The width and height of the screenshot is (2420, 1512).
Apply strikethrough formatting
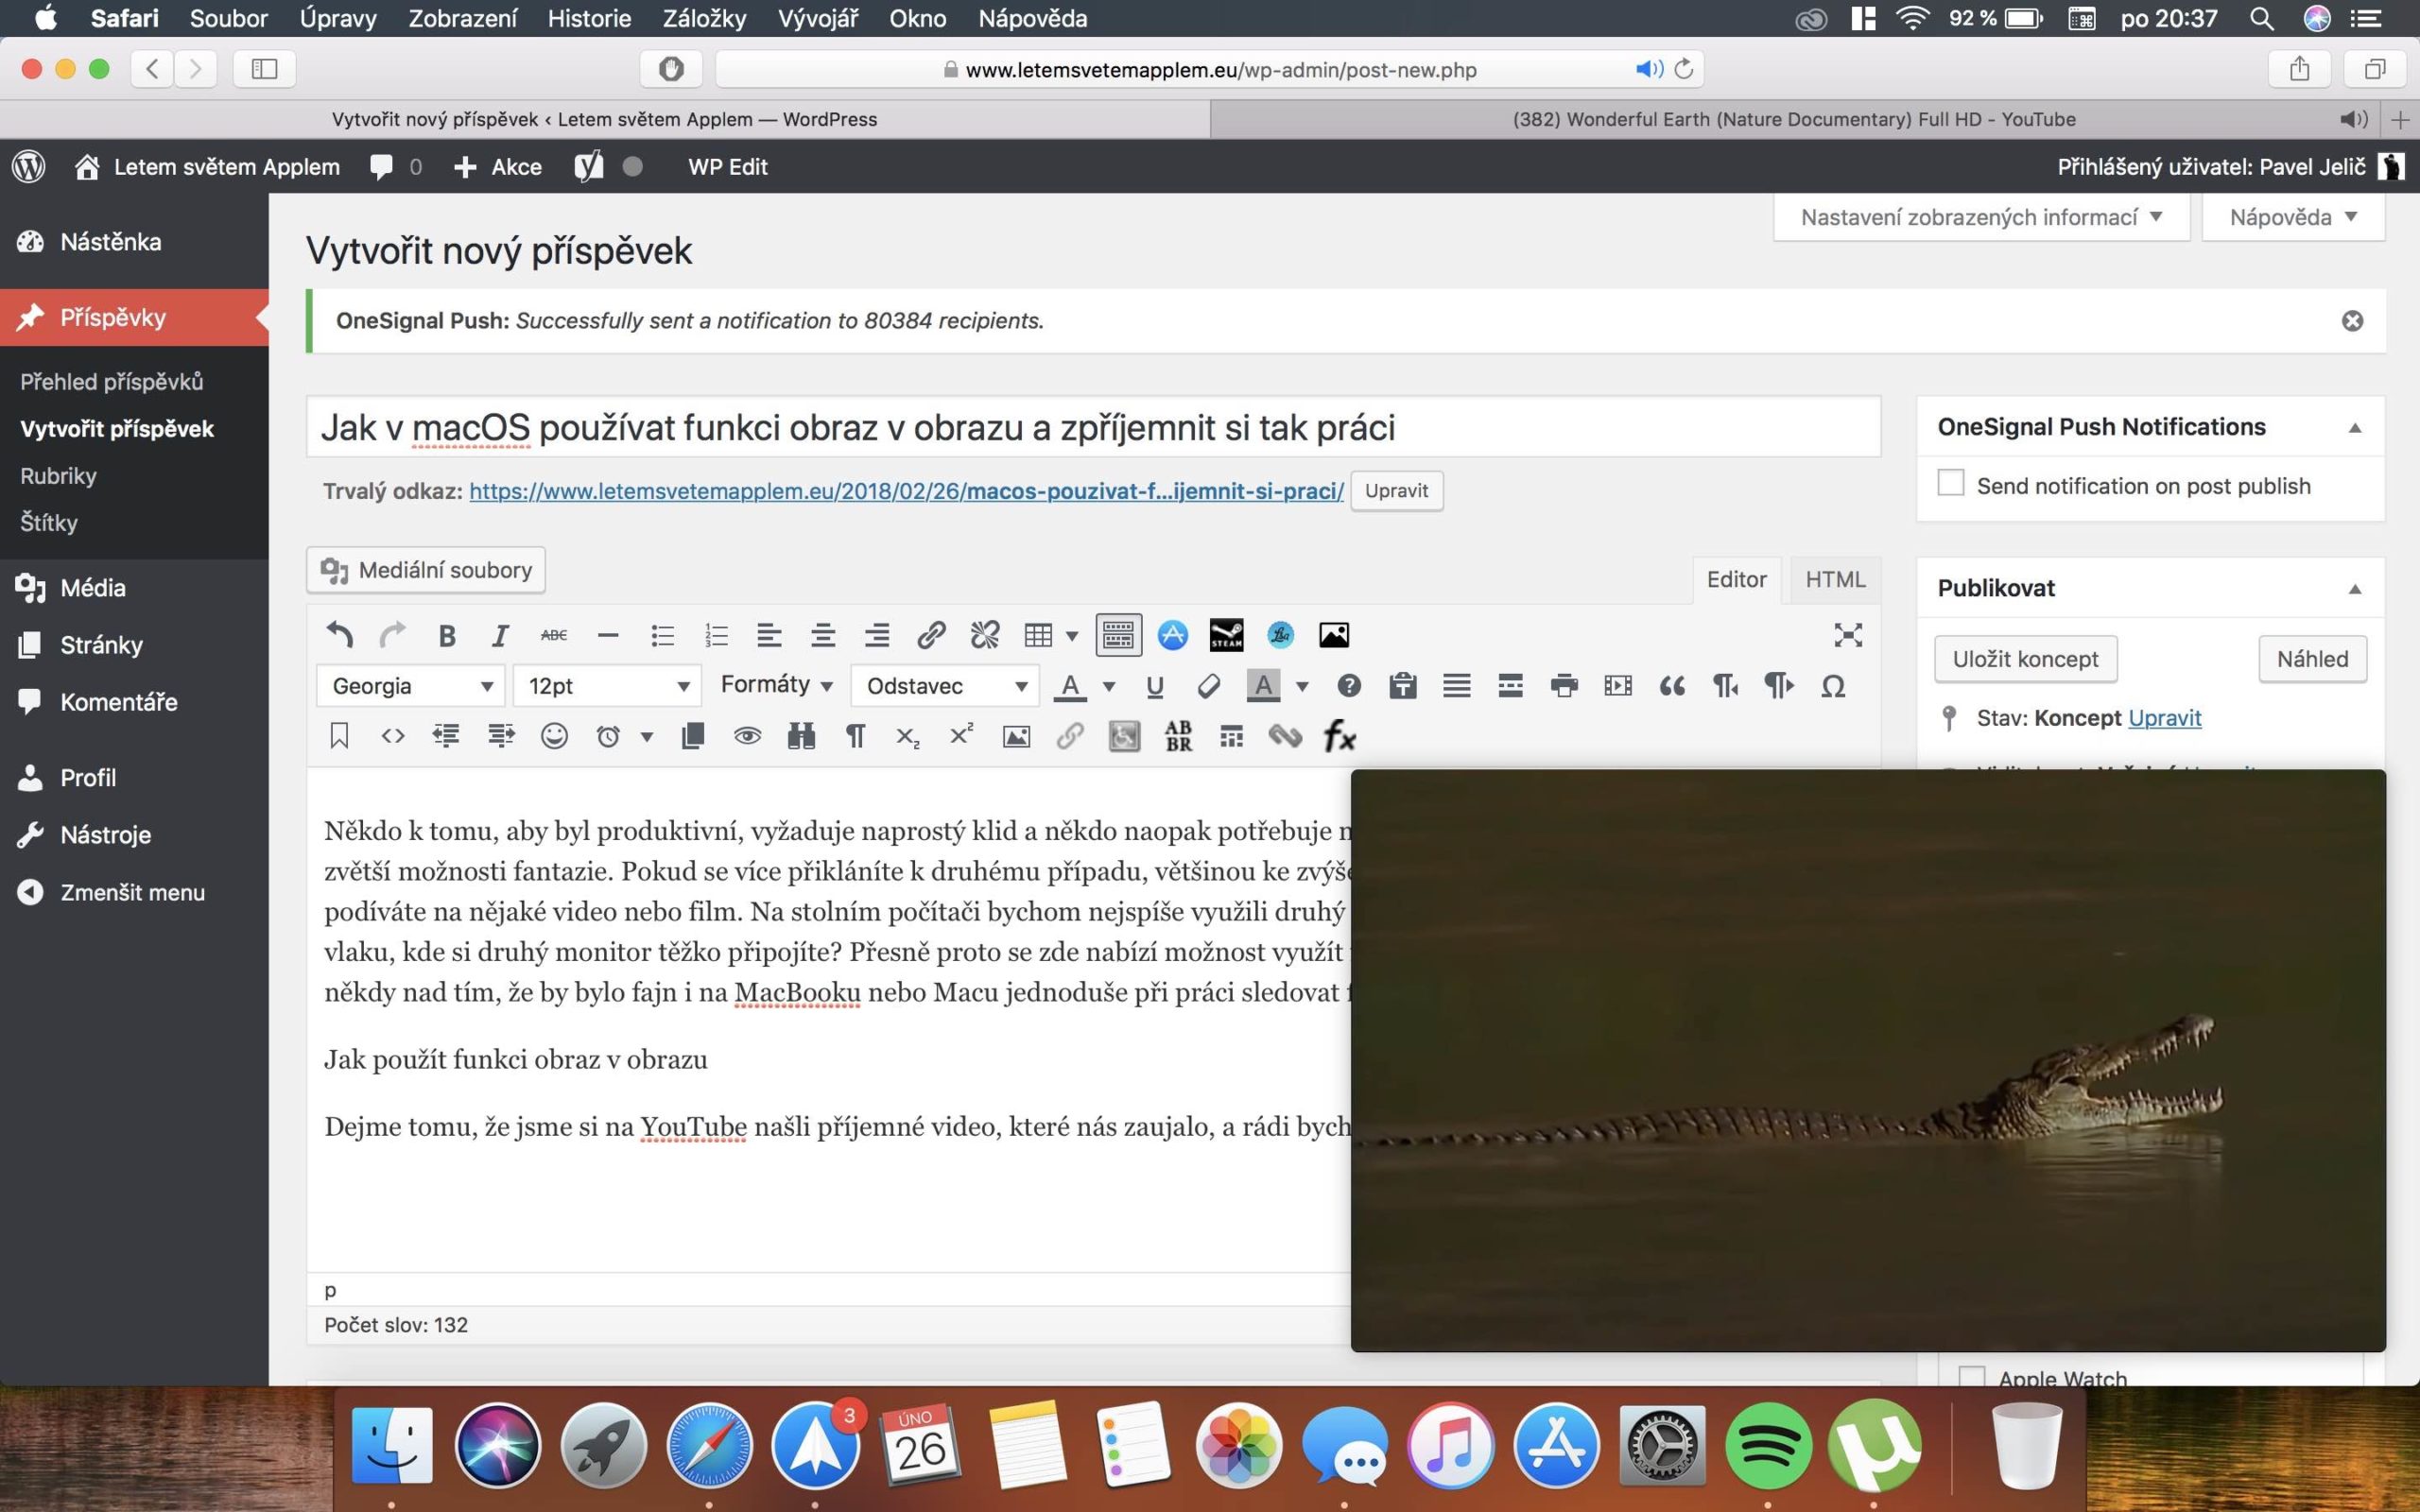point(554,635)
